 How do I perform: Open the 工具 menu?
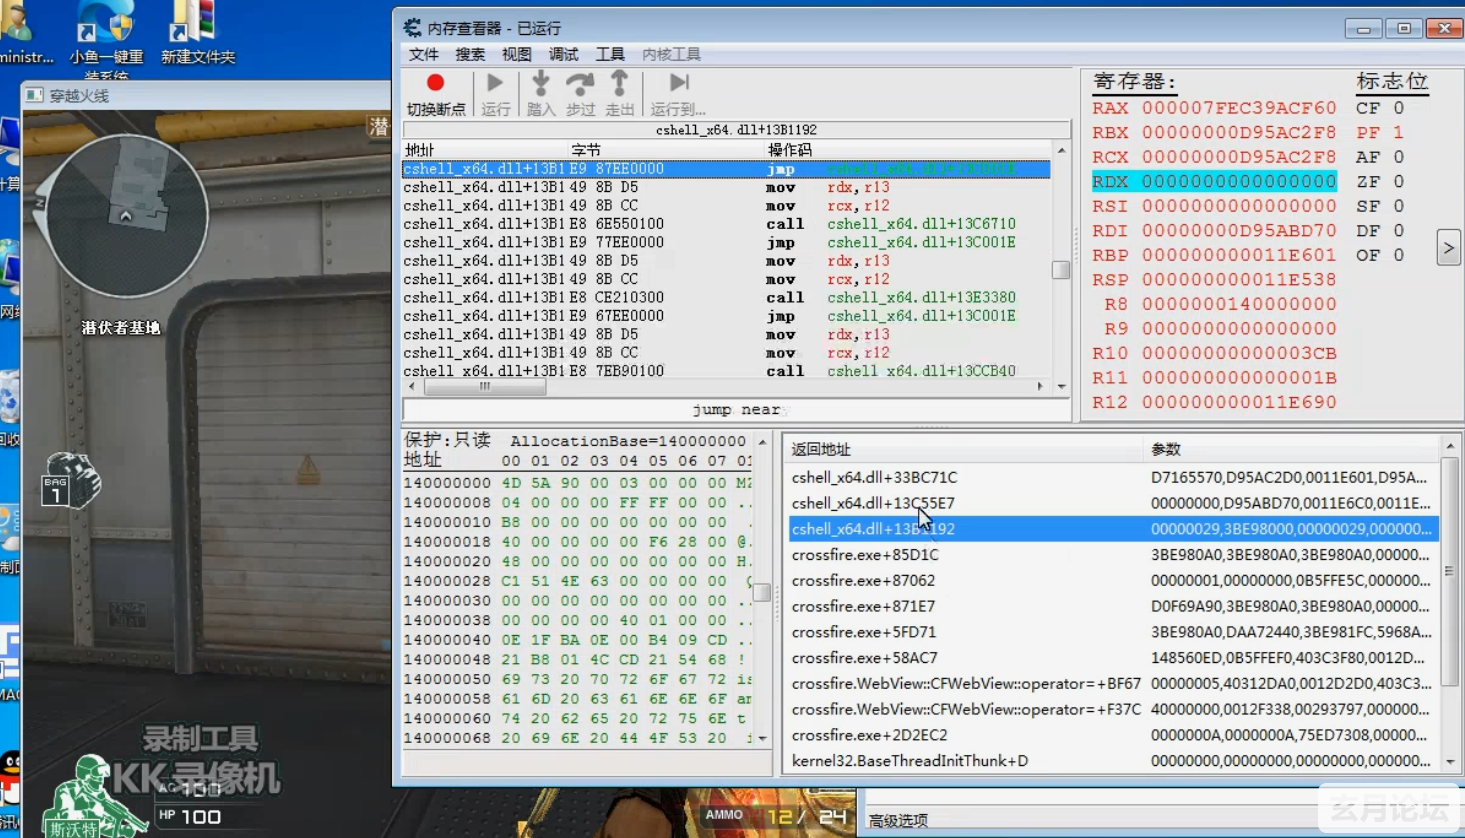(x=610, y=54)
